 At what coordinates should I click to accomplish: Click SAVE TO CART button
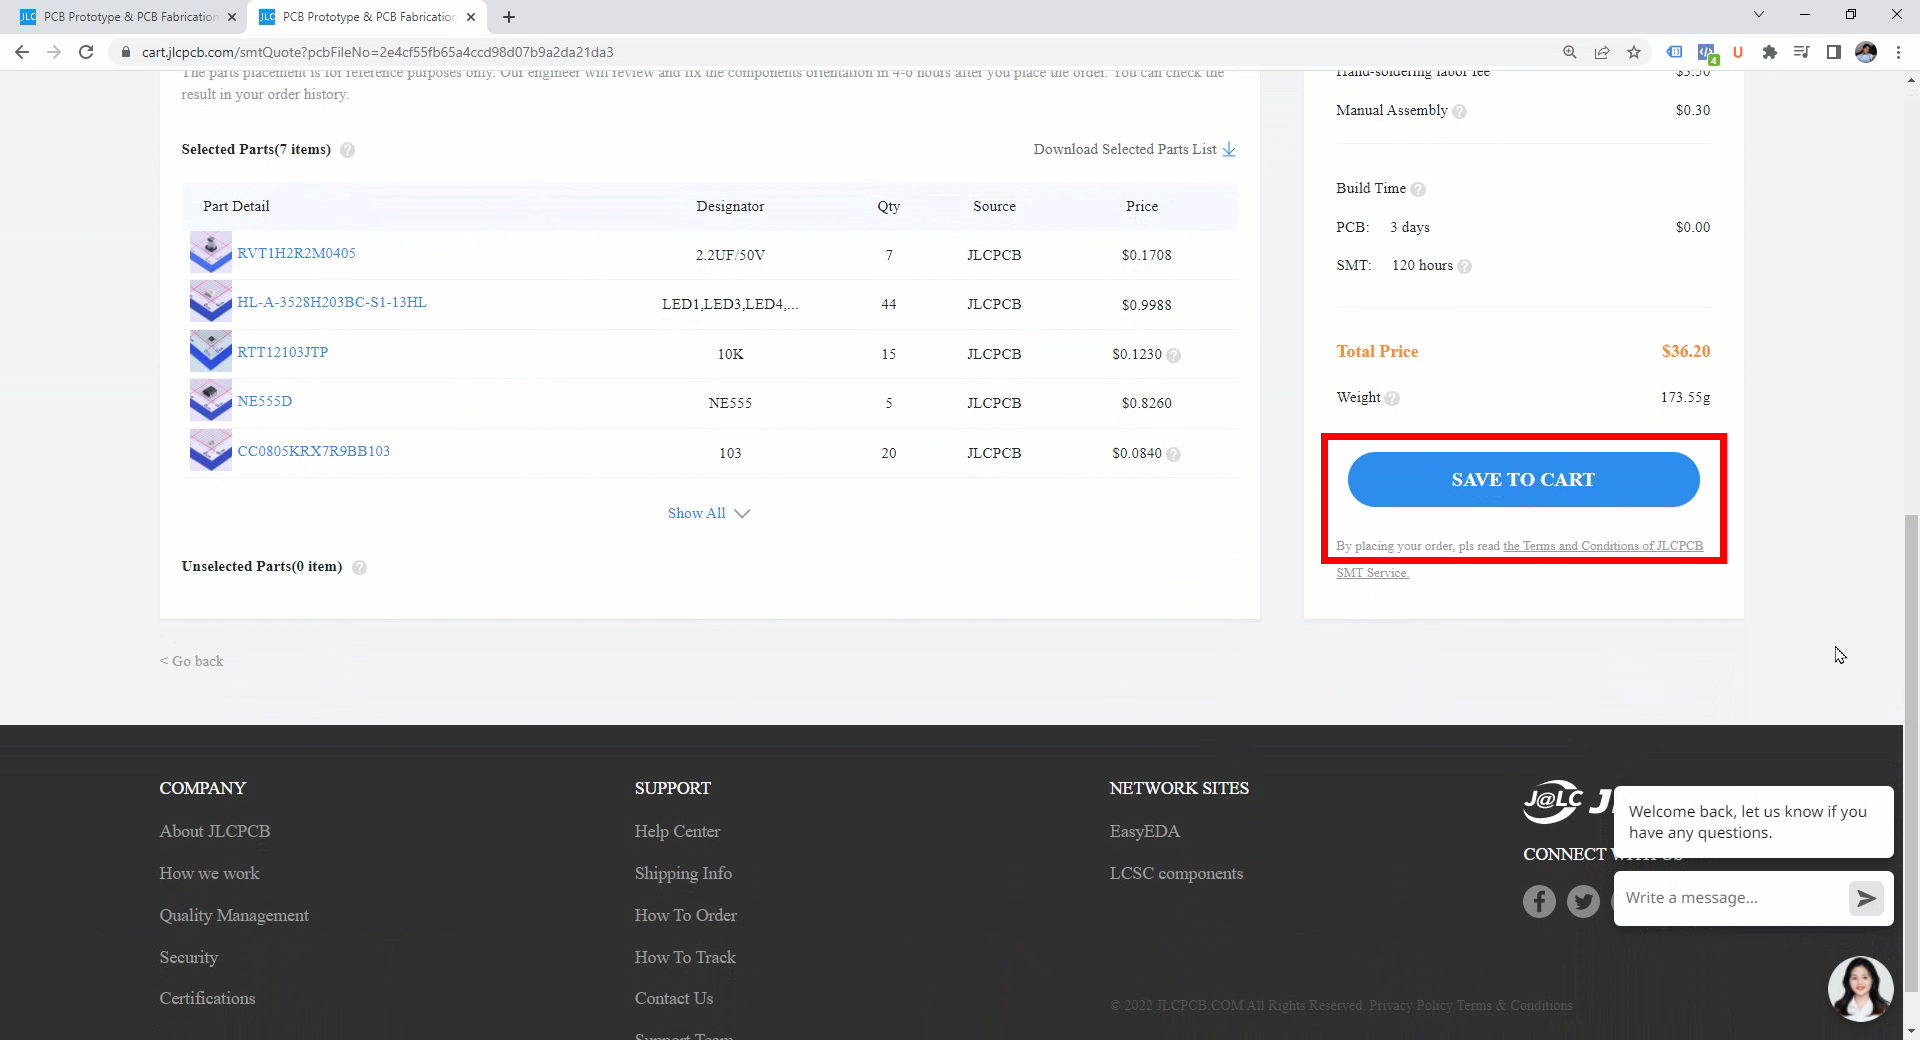click(x=1523, y=480)
